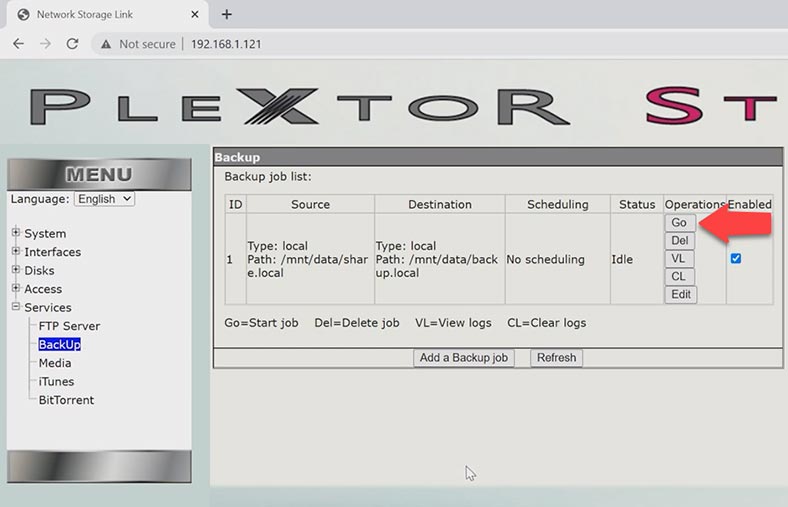Open Media under Services
The image size is (788, 507).
click(x=55, y=363)
